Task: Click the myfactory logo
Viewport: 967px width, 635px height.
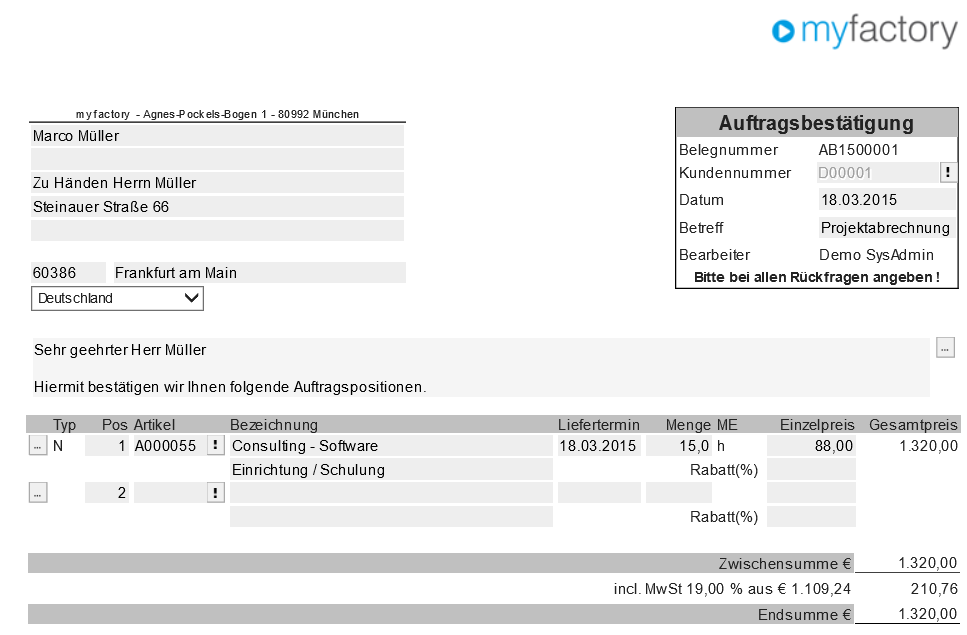Action: [865, 31]
